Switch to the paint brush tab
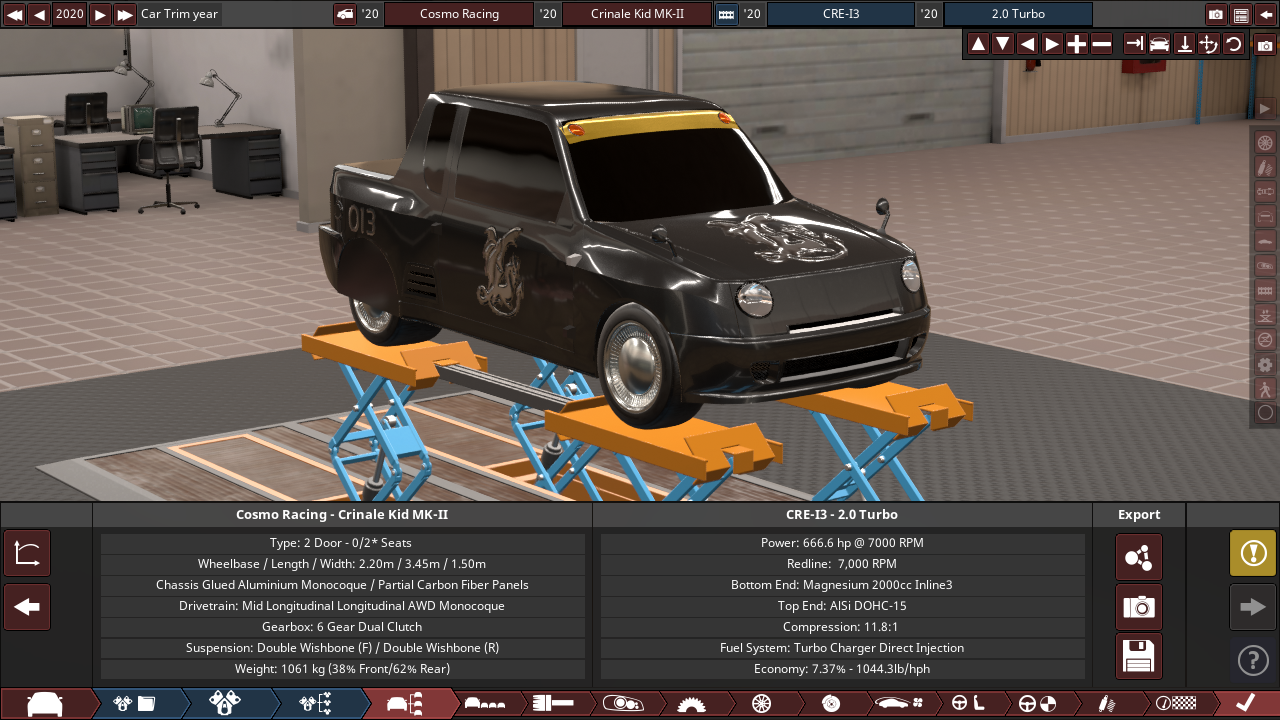This screenshot has height=720, width=1280. (553, 704)
